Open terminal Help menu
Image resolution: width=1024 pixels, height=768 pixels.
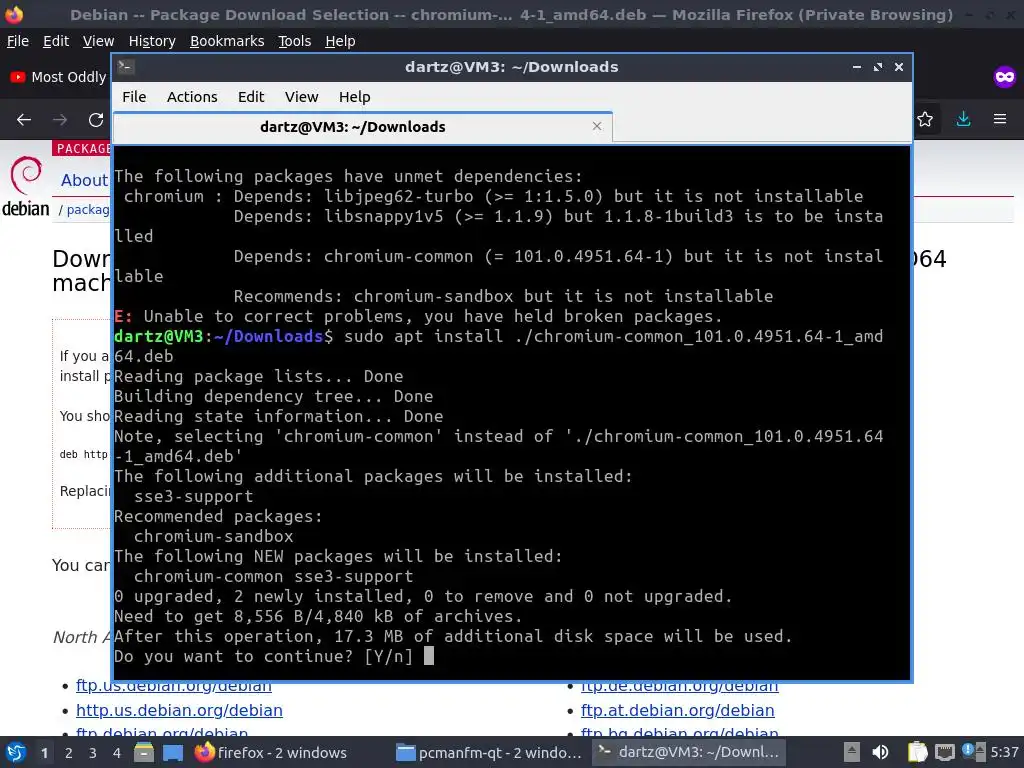pyautogui.click(x=355, y=97)
